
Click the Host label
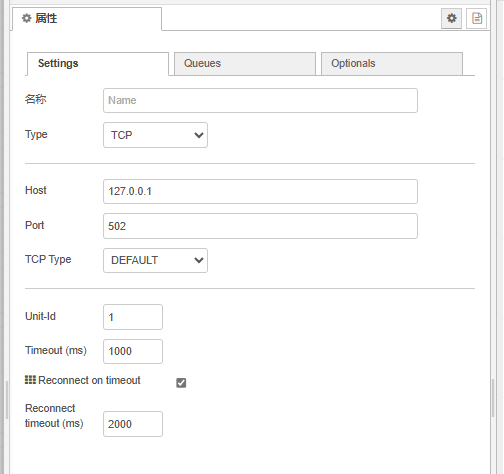click(36, 190)
